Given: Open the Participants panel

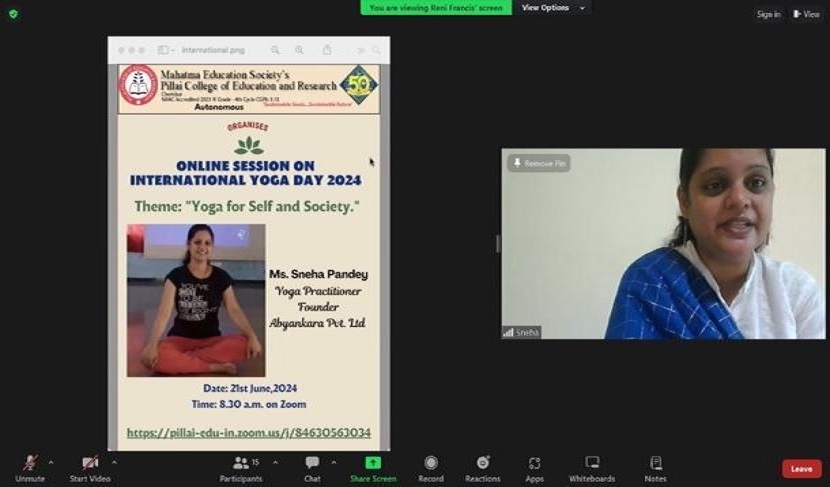Looking at the screenshot, I should coord(241,468).
